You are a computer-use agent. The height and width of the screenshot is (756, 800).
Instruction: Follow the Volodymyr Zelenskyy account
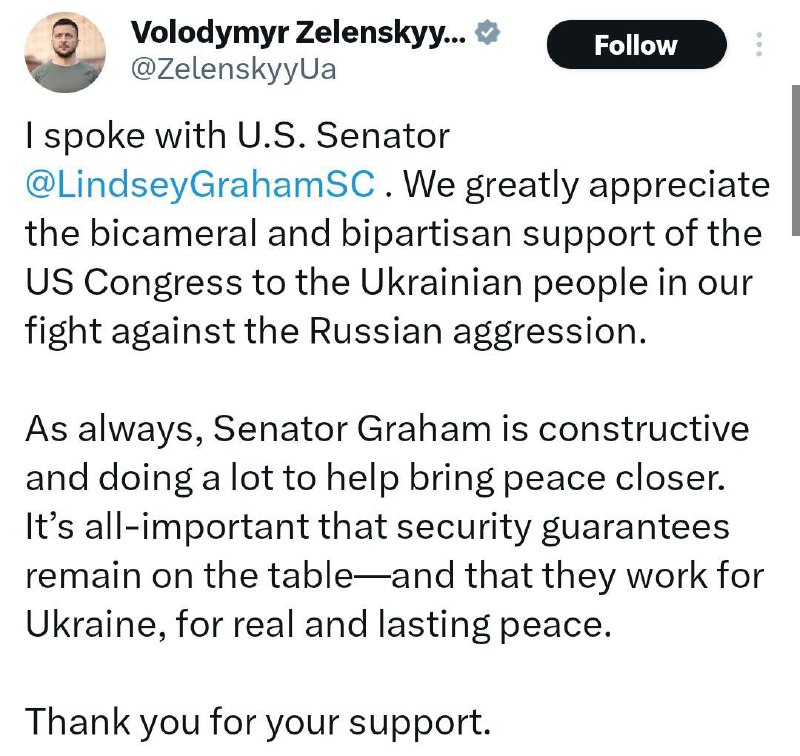click(636, 45)
